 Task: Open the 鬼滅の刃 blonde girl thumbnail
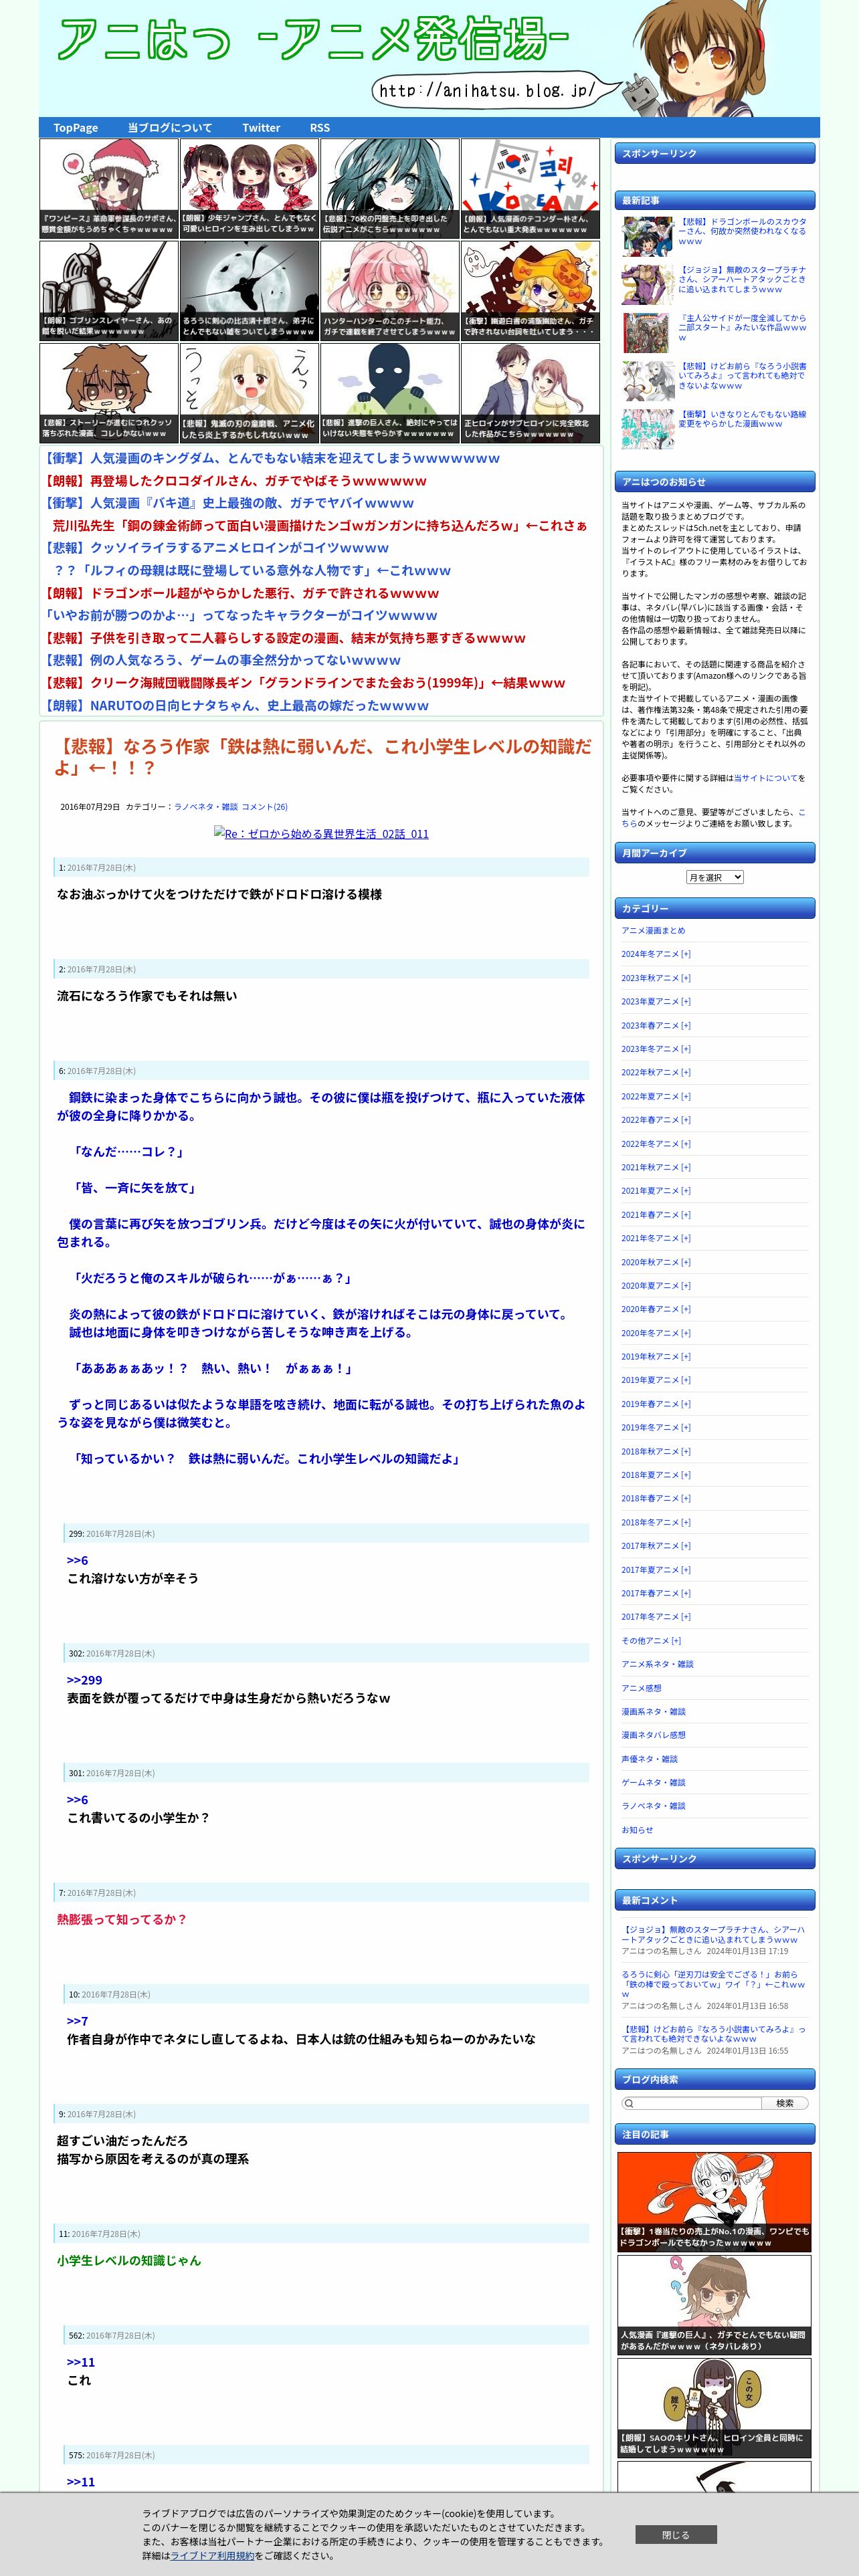point(250,393)
